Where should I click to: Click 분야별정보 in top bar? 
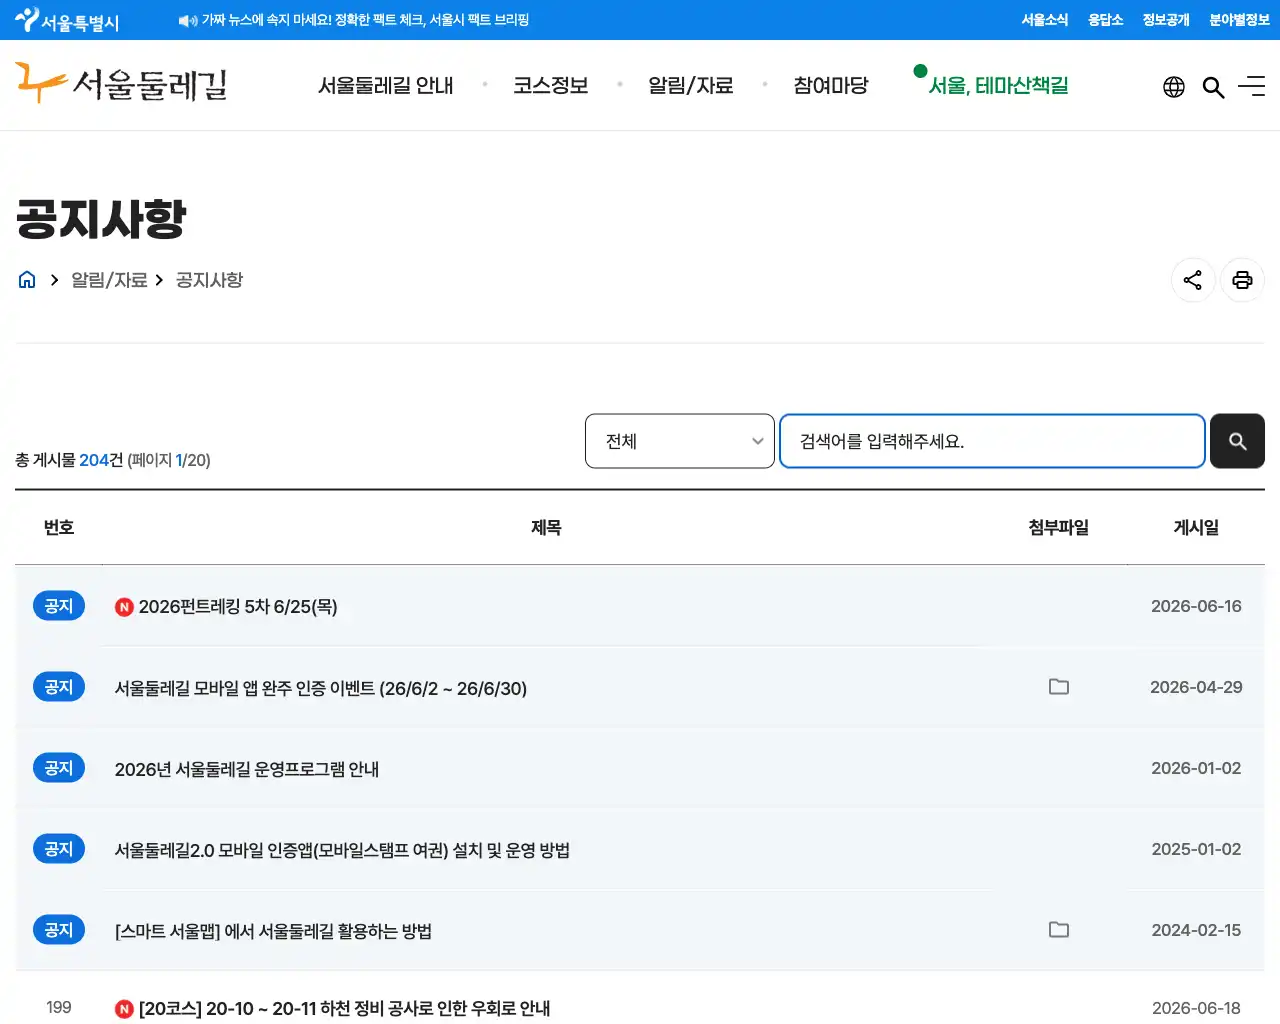coord(1239,20)
